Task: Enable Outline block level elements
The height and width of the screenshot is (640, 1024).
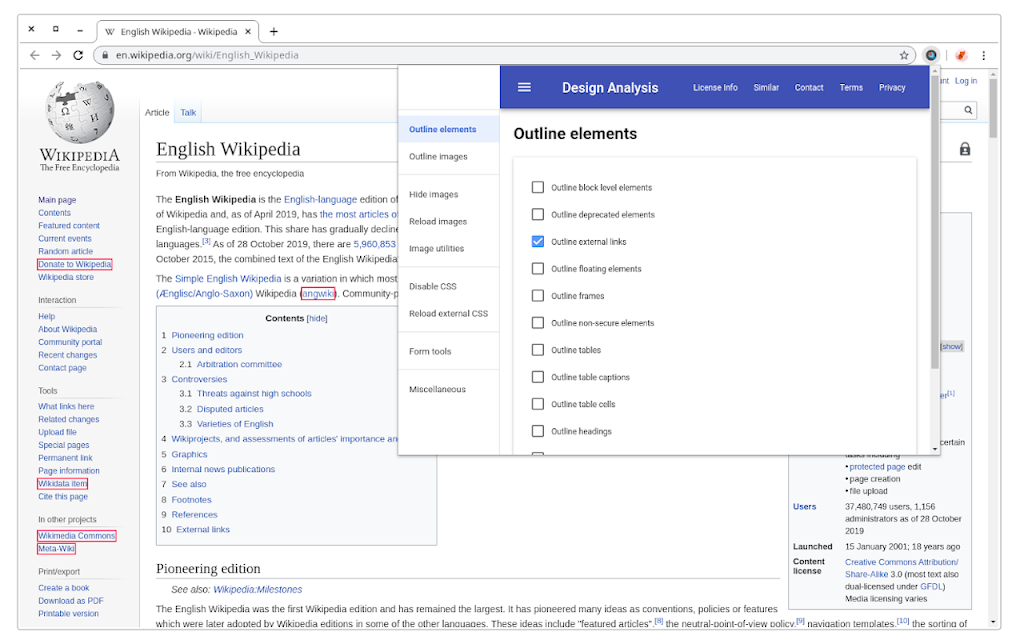Action: point(537,187)
